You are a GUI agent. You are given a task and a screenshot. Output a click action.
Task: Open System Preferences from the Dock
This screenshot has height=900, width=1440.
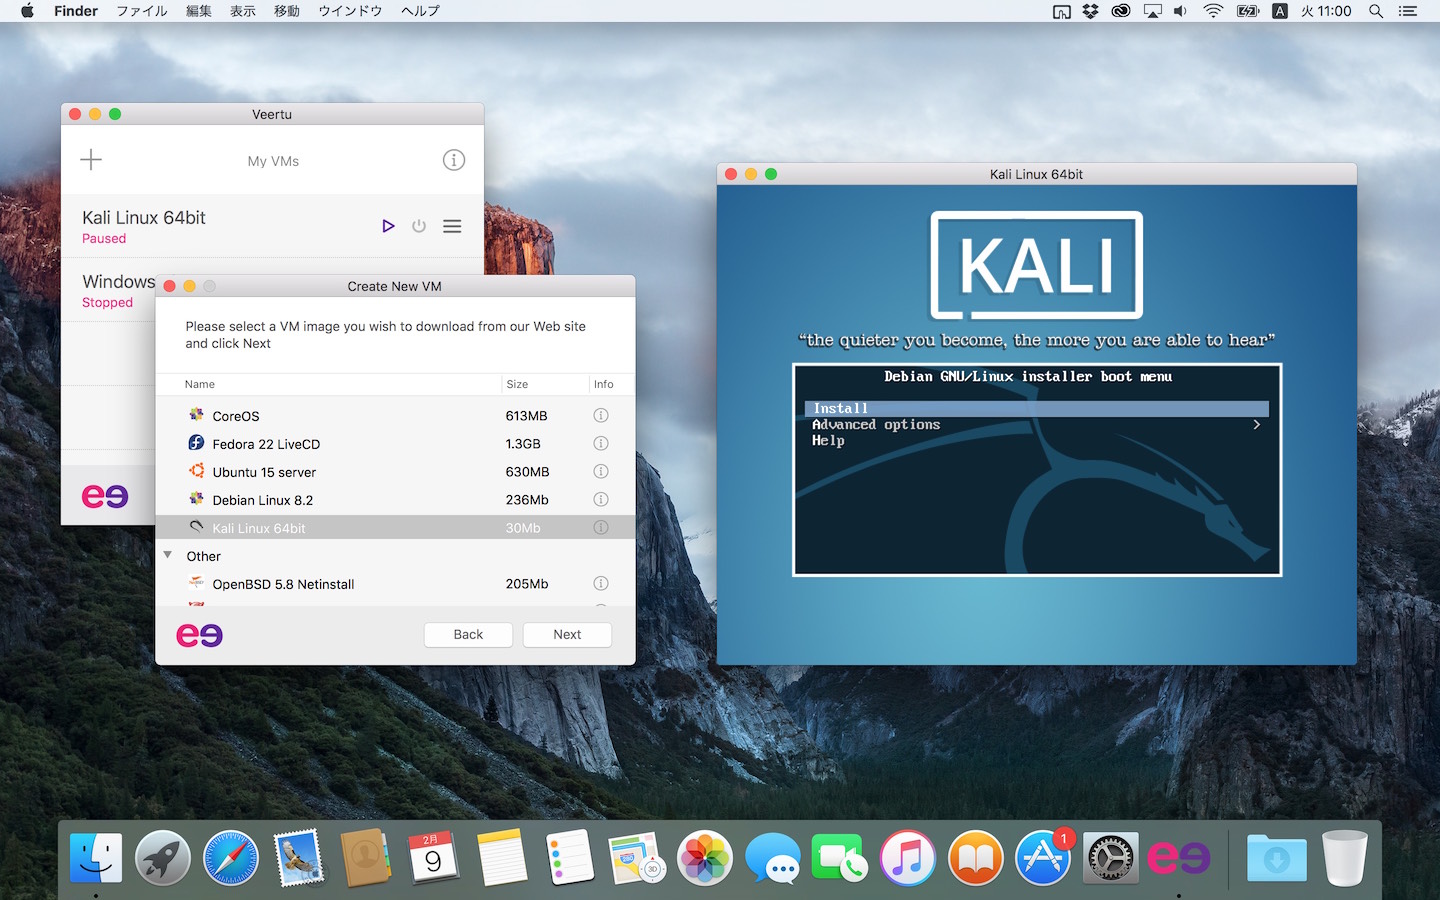coord(1111,858)
